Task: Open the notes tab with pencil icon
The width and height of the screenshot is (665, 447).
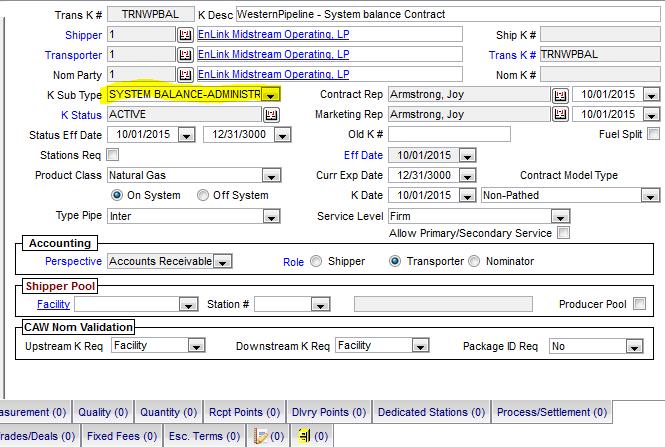Action: tap(269, 437)
